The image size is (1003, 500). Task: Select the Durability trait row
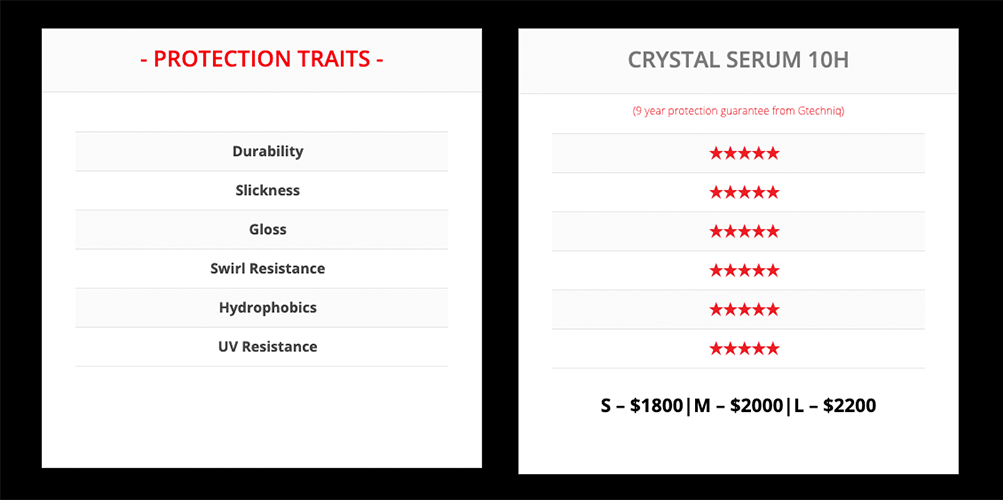point(262,152)
